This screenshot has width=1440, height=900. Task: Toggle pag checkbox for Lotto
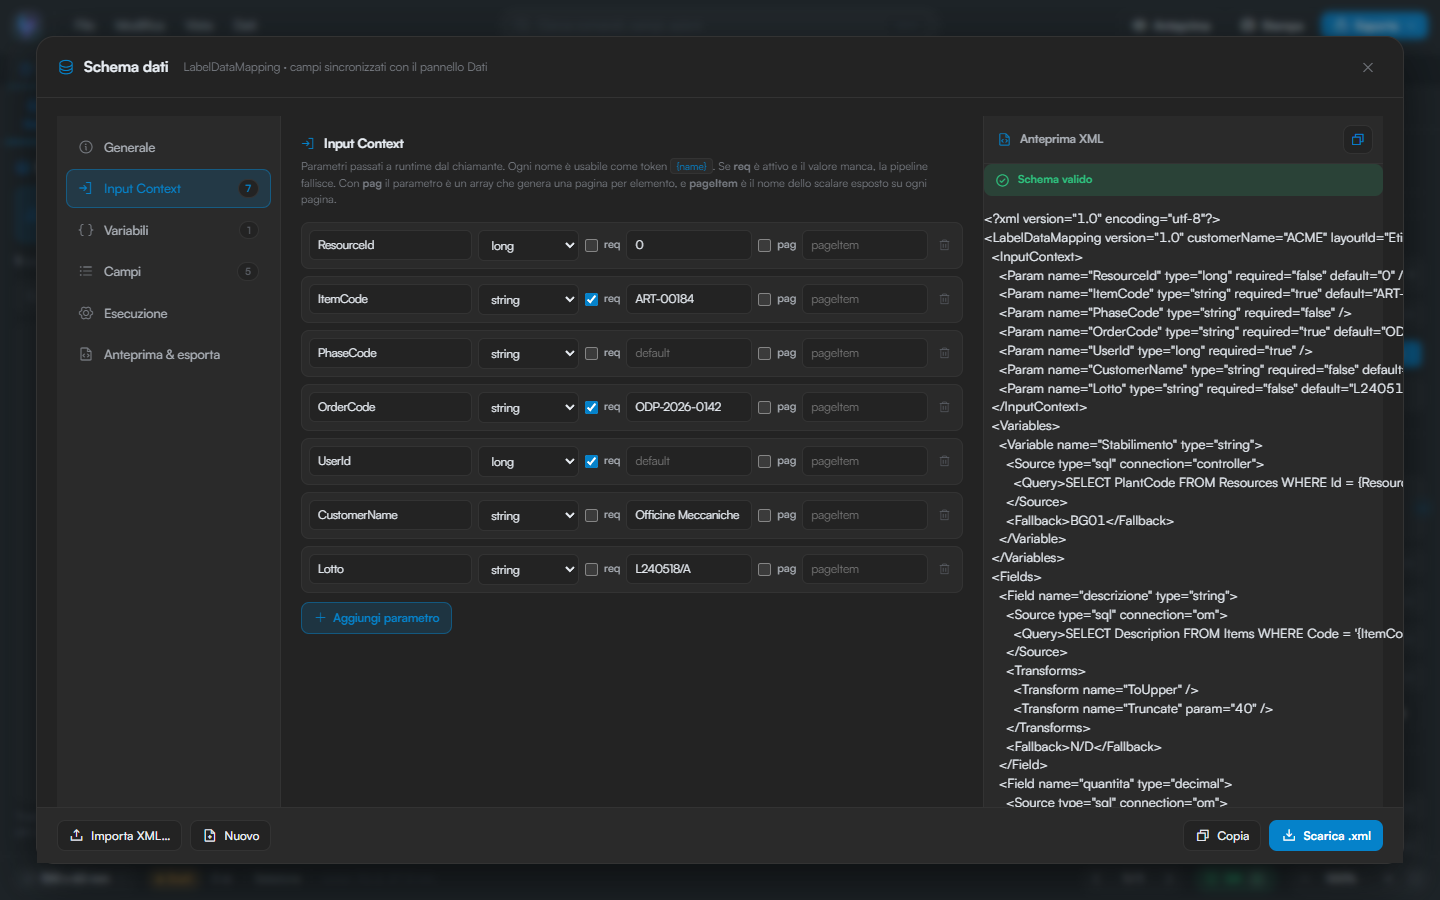[764, 569]
